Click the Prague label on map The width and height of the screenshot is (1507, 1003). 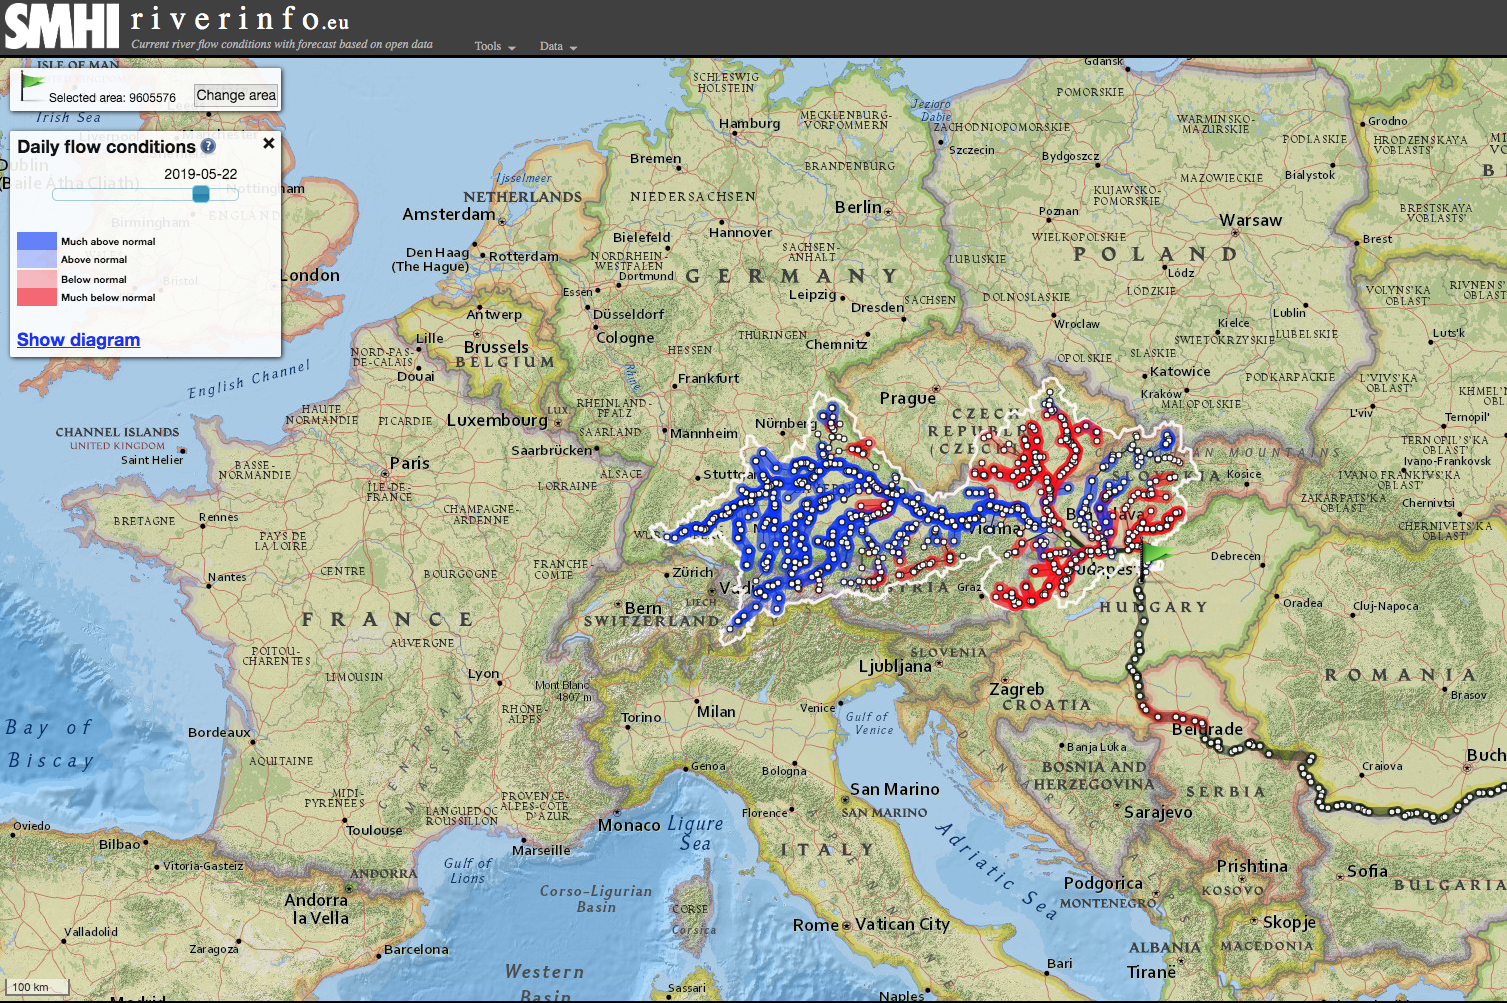click(908, 398)
